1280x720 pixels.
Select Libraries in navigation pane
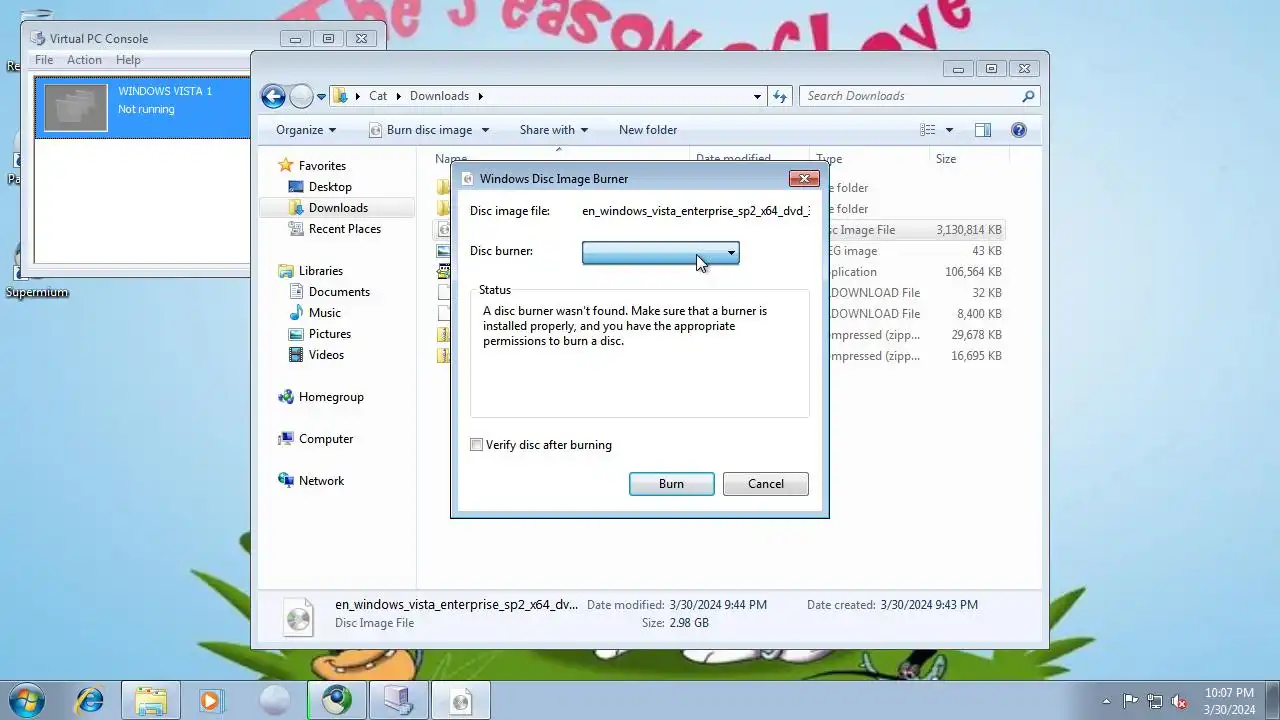(x=320, y=271)
